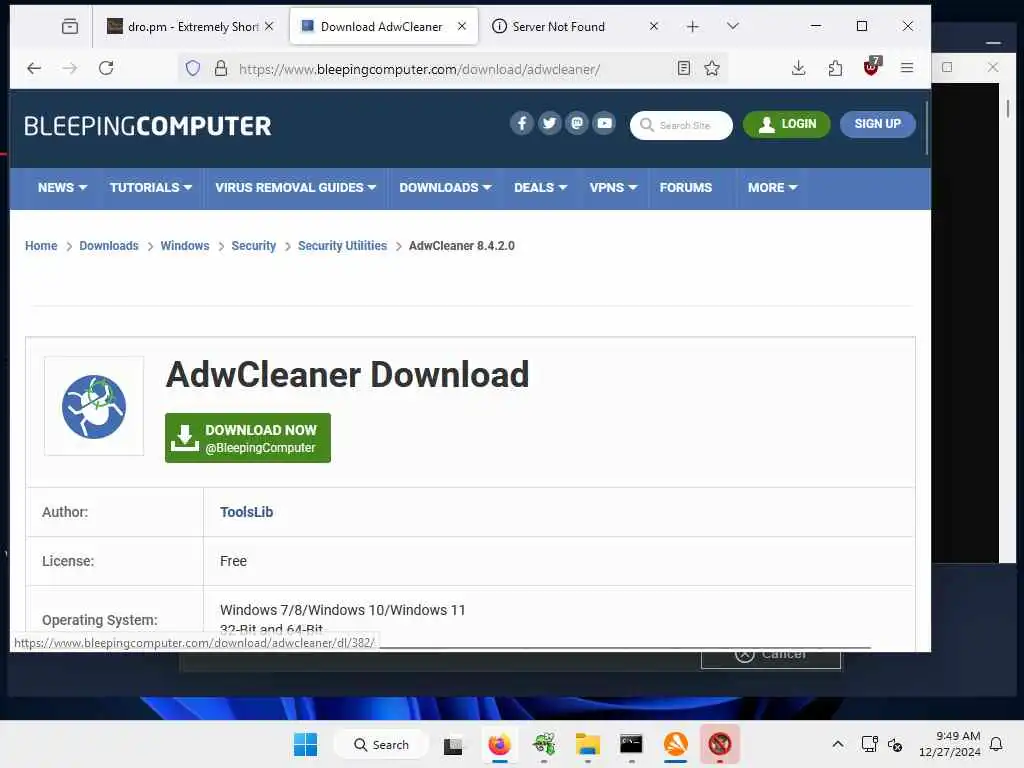Open the Firefox downloads panel
This screenshot has height=768, width=1024.
coord(798,68)
